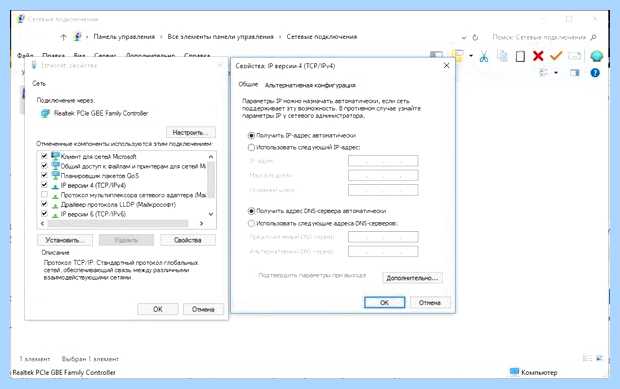Toggle the Общий доступ к файлам и принтерам checkbox

click(x=44, y=166)
